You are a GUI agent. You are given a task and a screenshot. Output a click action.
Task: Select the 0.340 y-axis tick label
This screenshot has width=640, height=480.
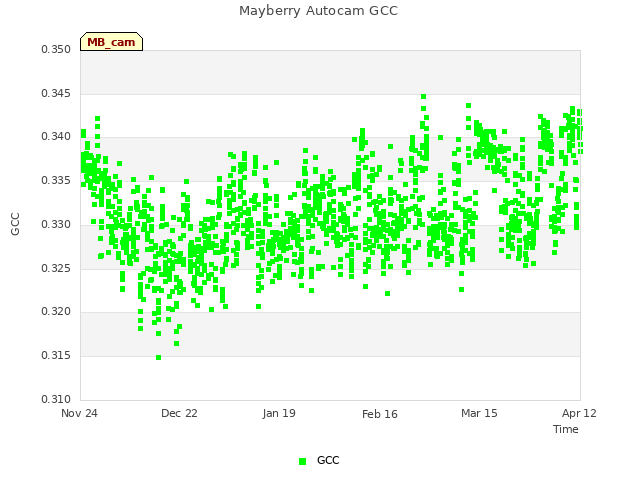tap(56, 136)
